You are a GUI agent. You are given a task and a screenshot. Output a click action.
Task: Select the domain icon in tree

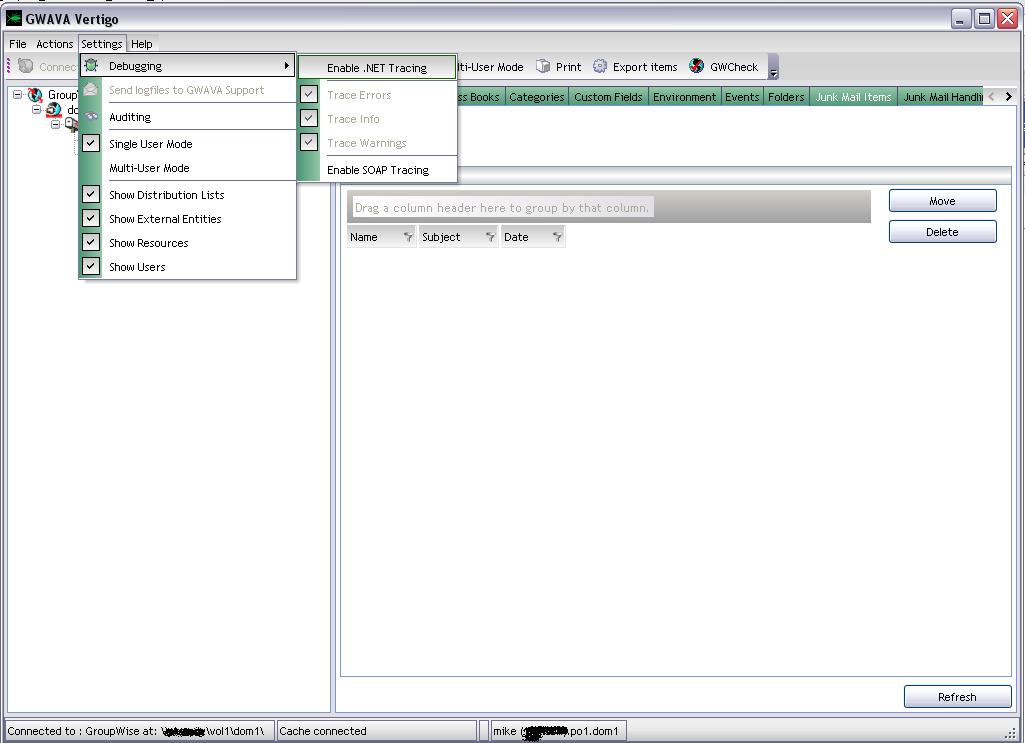[x=54, y=110]
